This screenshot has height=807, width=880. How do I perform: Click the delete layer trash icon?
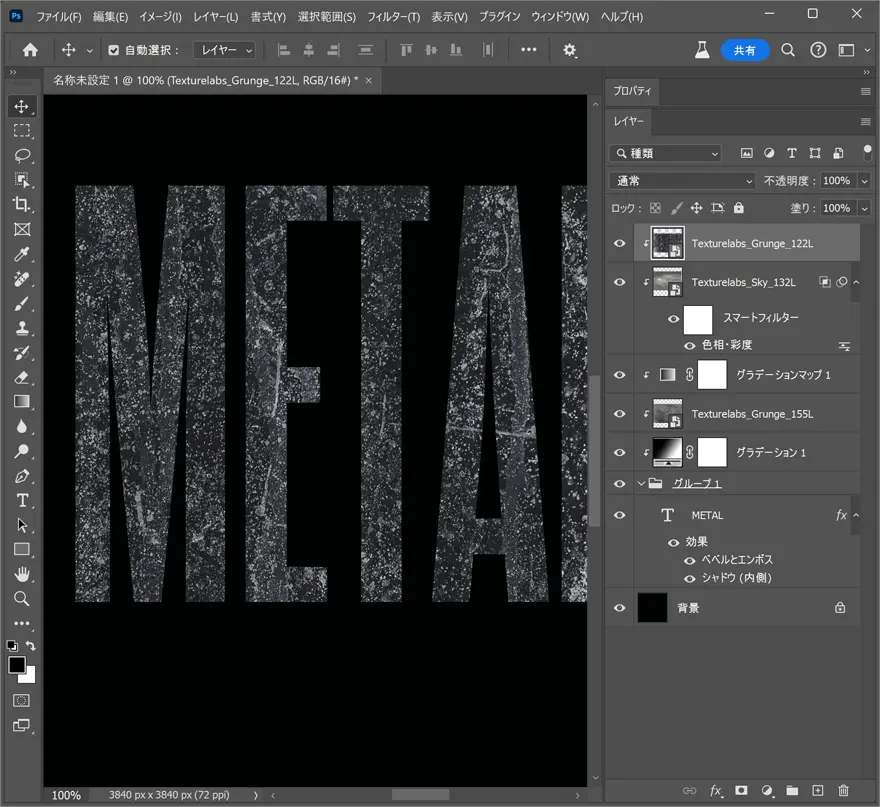pos(843,791)
